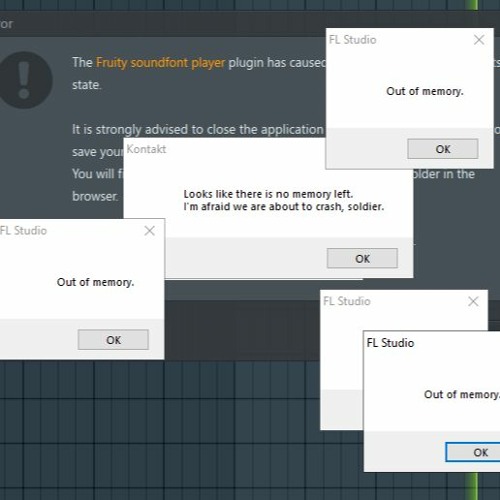The height and width of the screenshot is (500, 500).
Task: Close the left FL Studio dialog with X
Action: (x=149, y=231)
